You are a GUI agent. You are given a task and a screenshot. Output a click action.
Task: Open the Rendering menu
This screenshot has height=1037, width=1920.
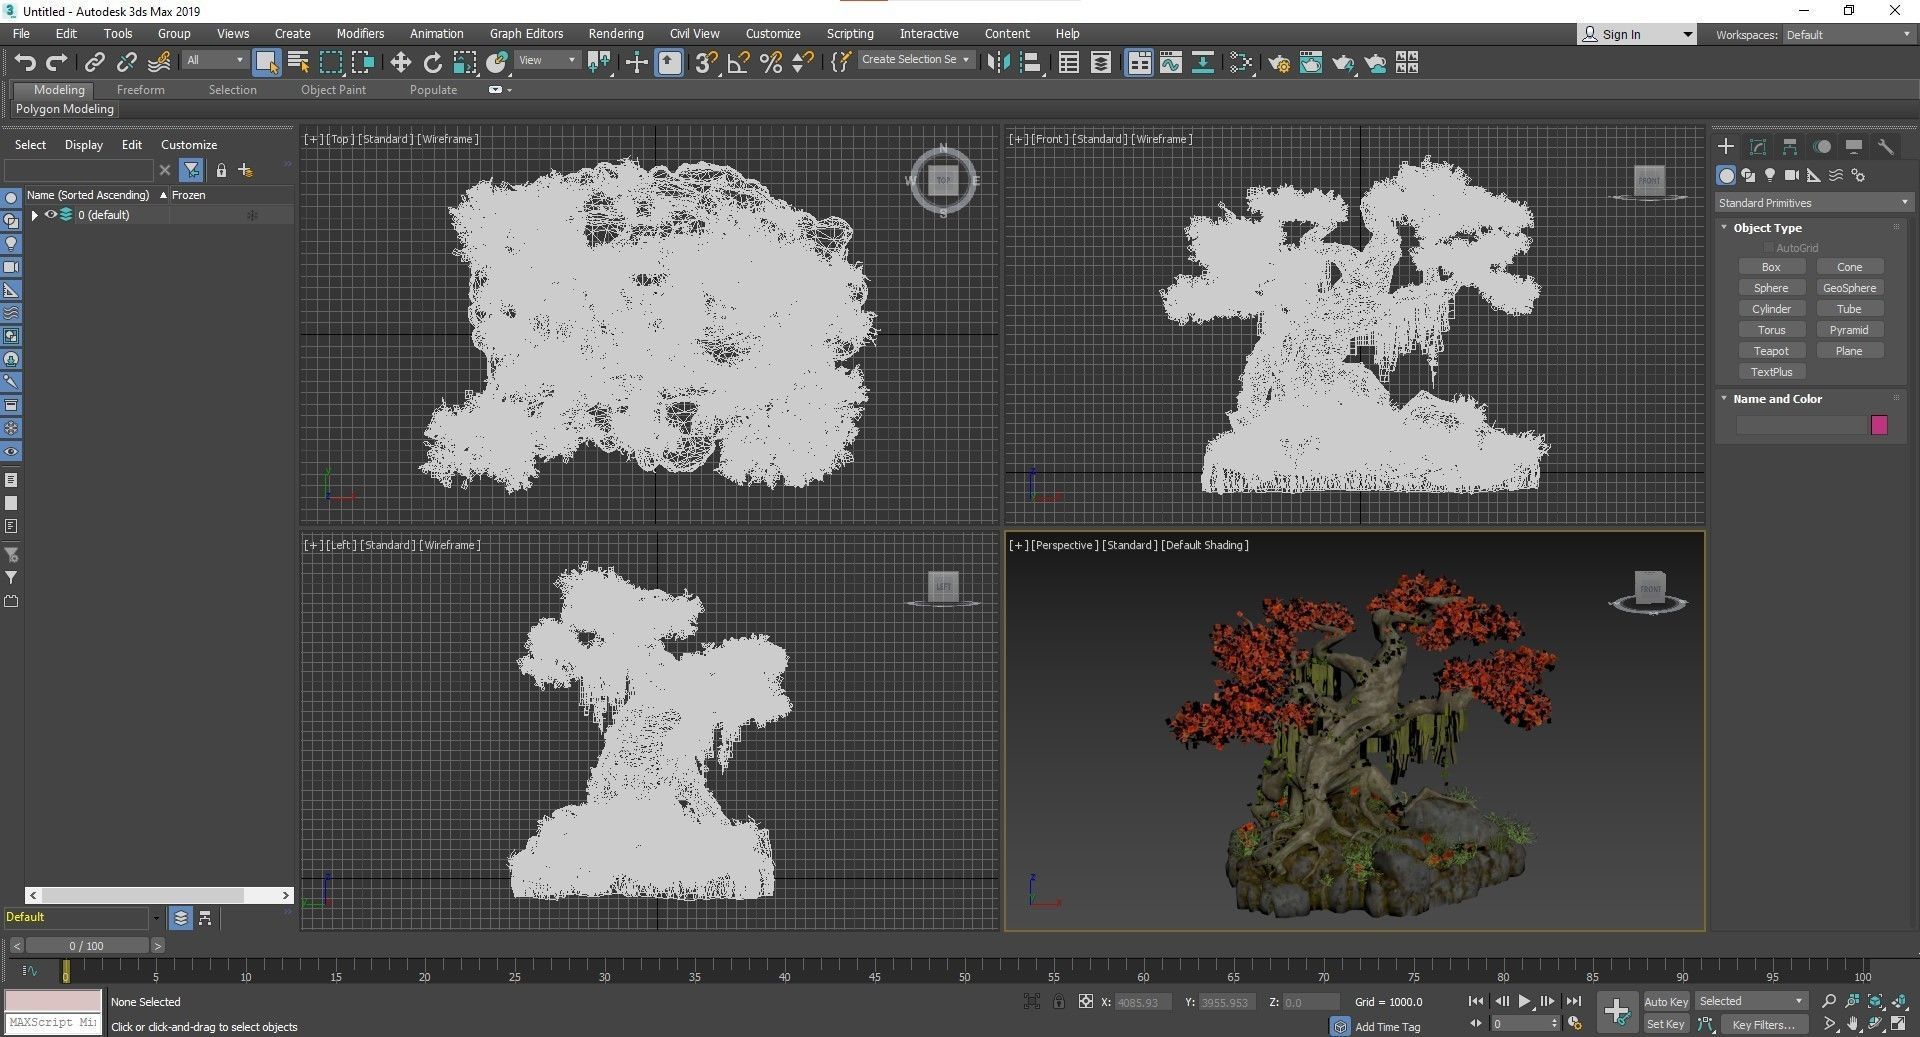click(615, 33)
